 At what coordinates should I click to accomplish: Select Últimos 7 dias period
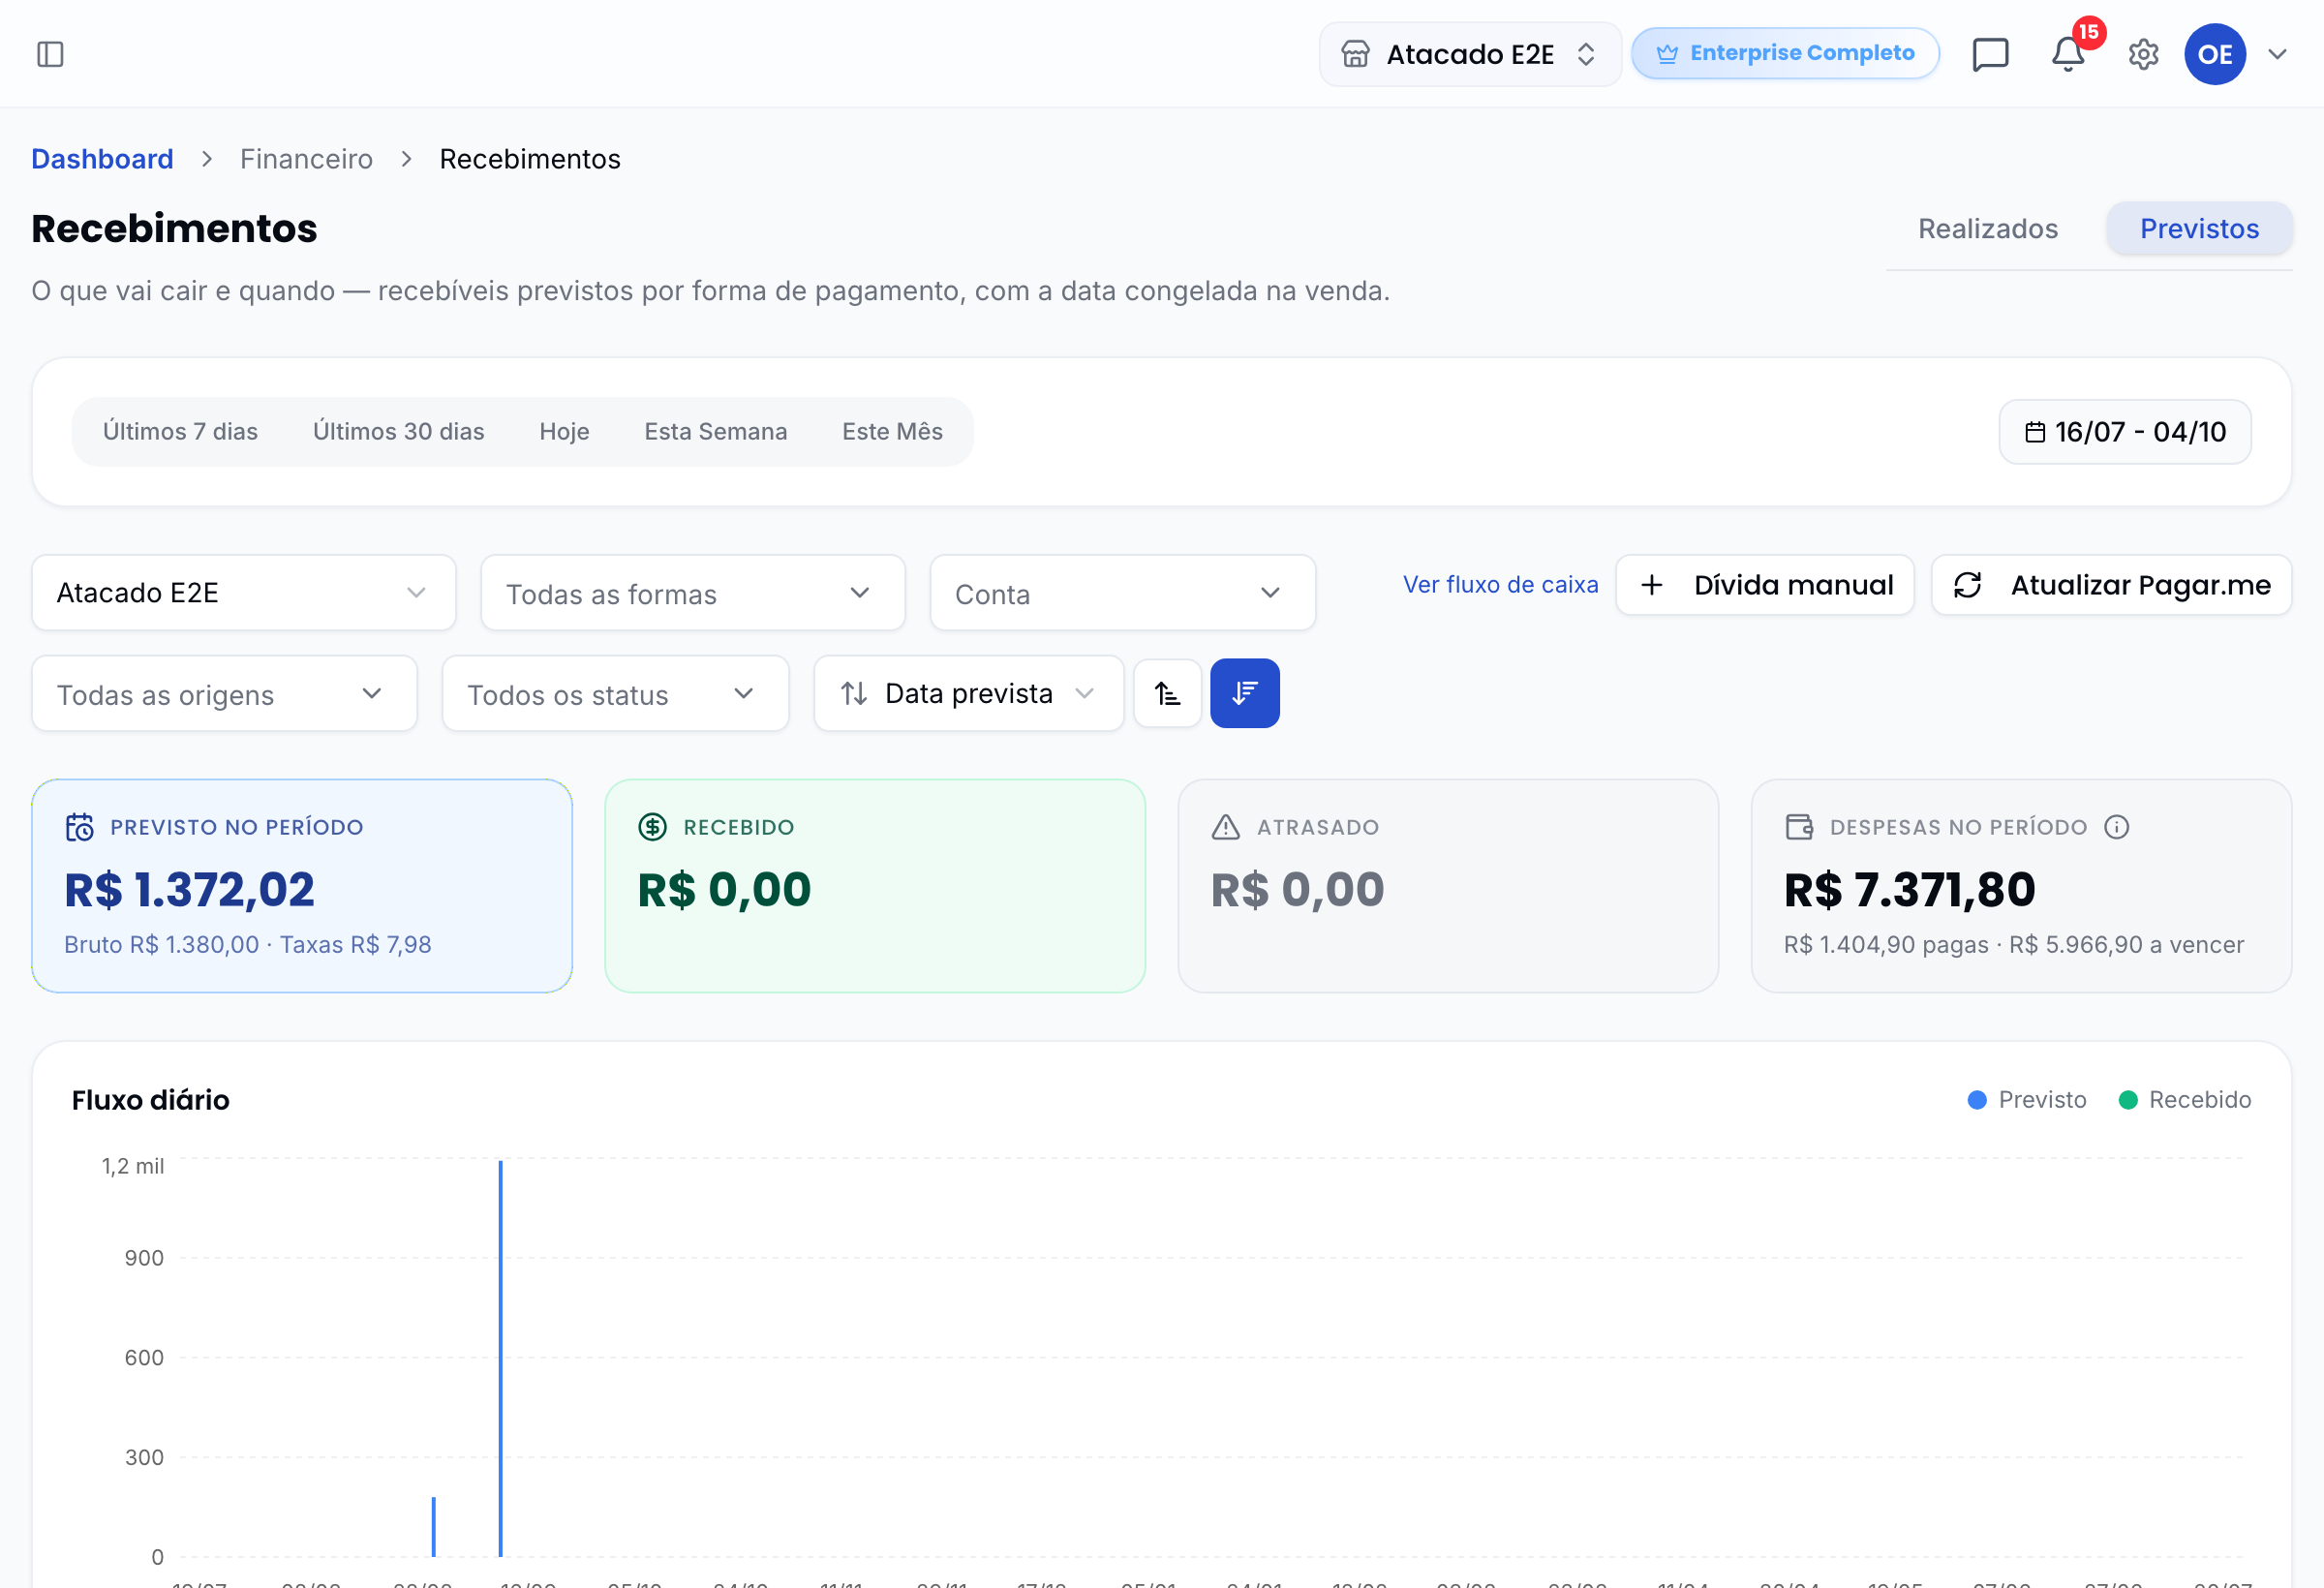pos(180,432)
